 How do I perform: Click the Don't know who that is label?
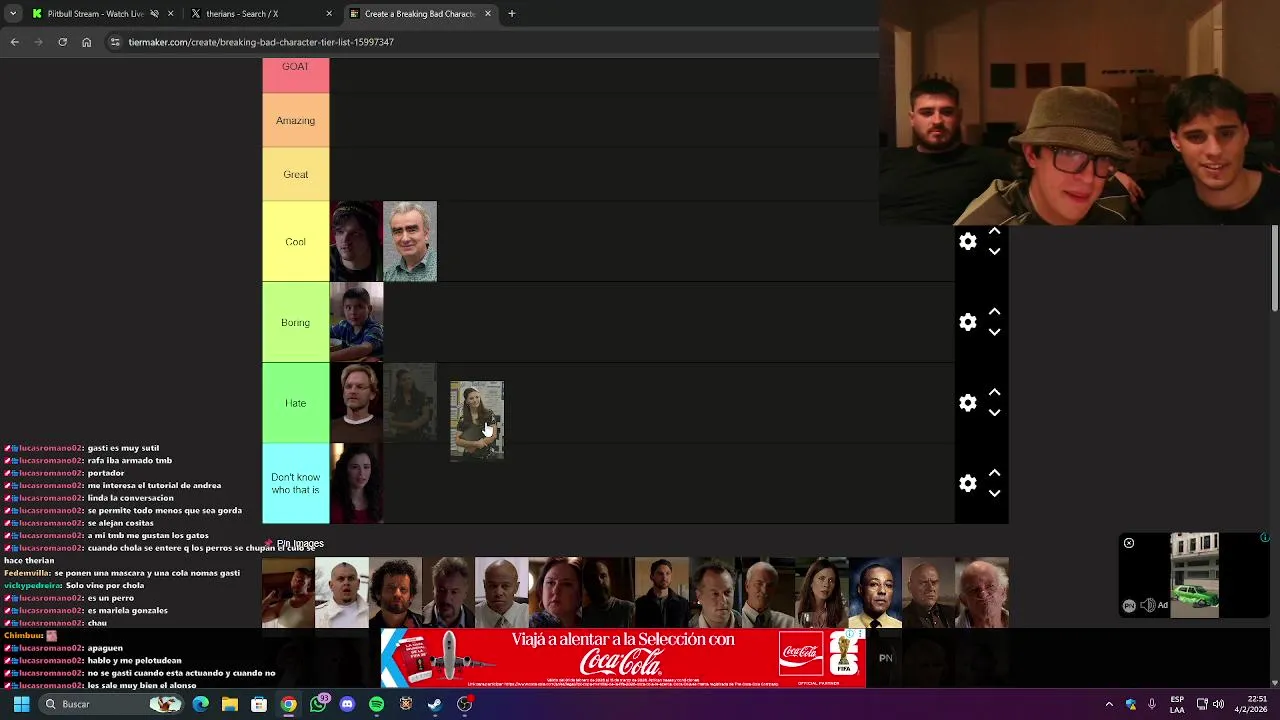[x=295, y=483]
